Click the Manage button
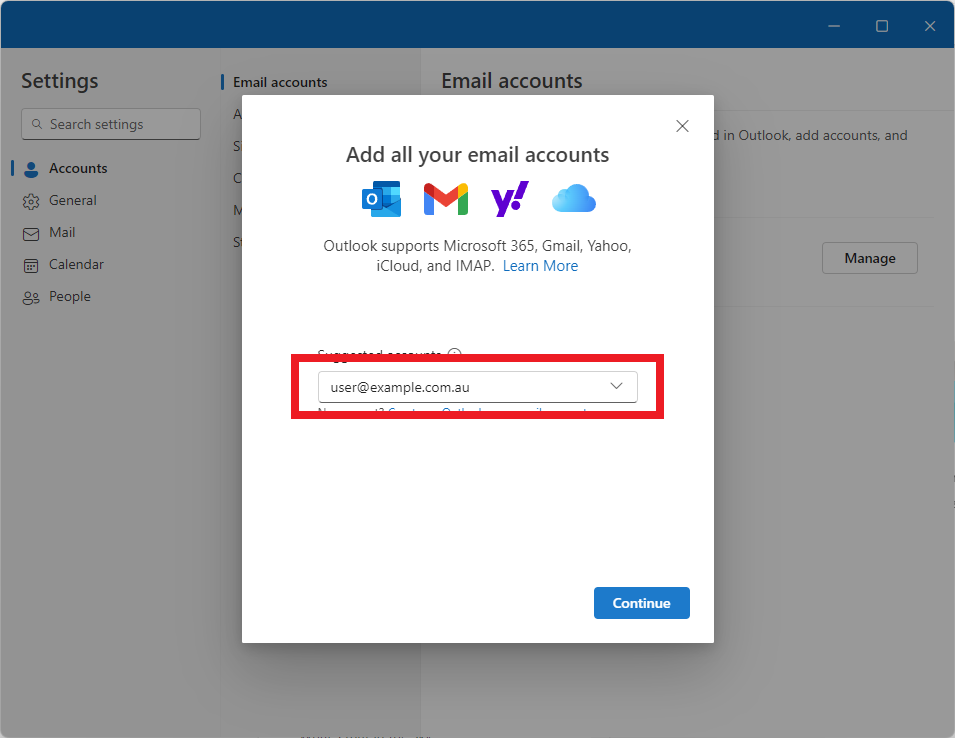The height and width of the screenshot is (738, 955). coord(868,257)
